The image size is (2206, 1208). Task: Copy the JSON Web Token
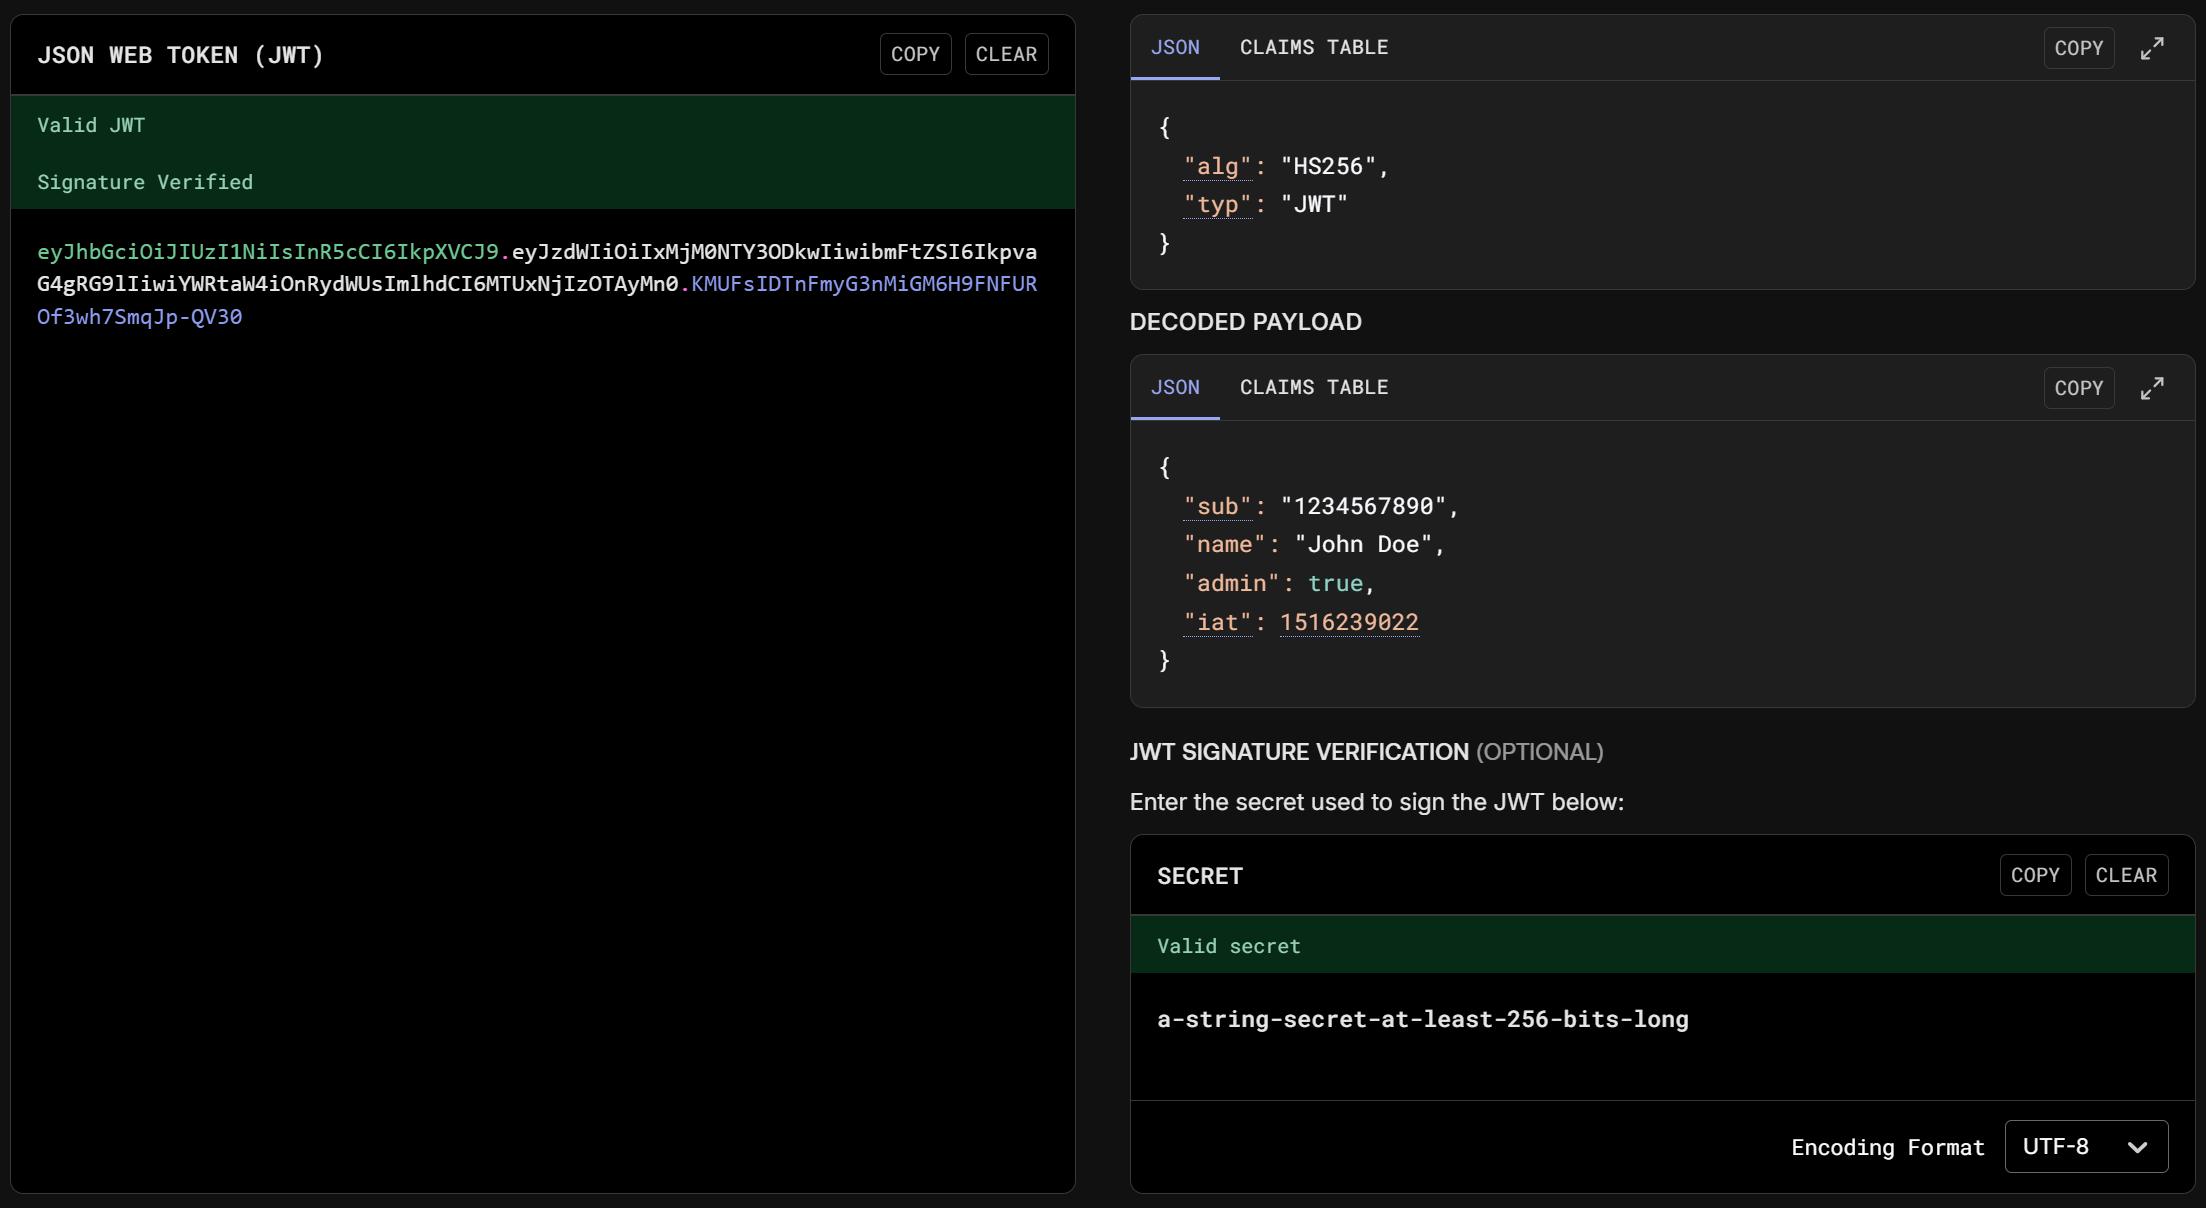coord(915,54)
